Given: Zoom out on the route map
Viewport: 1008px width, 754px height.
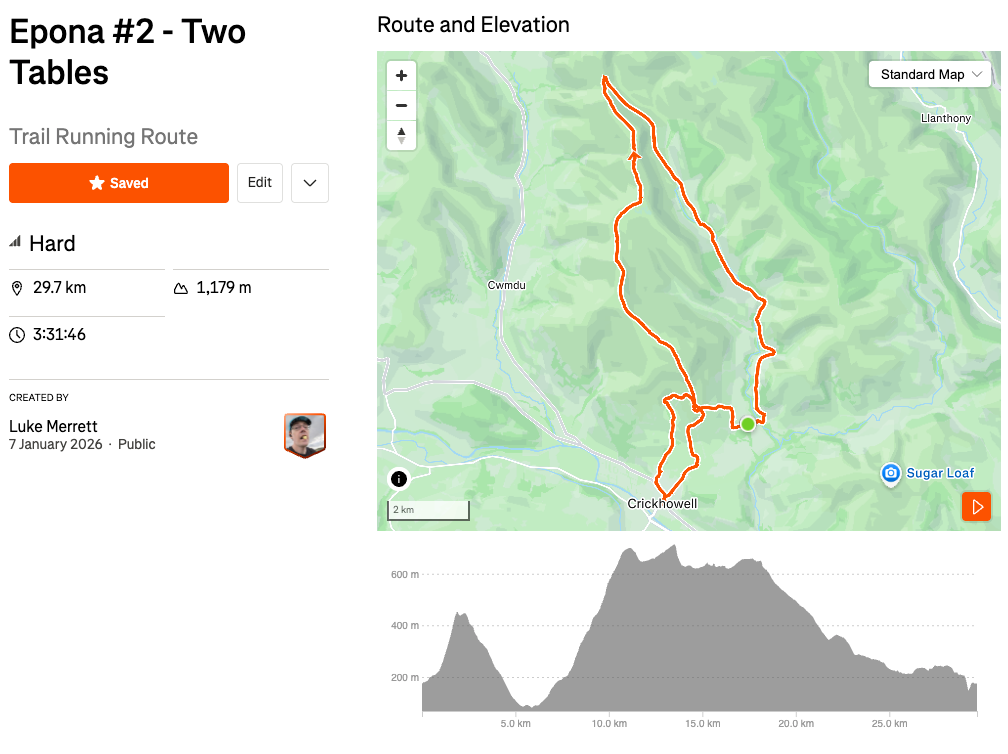Looking at the screenshot, I should (401, 105).
